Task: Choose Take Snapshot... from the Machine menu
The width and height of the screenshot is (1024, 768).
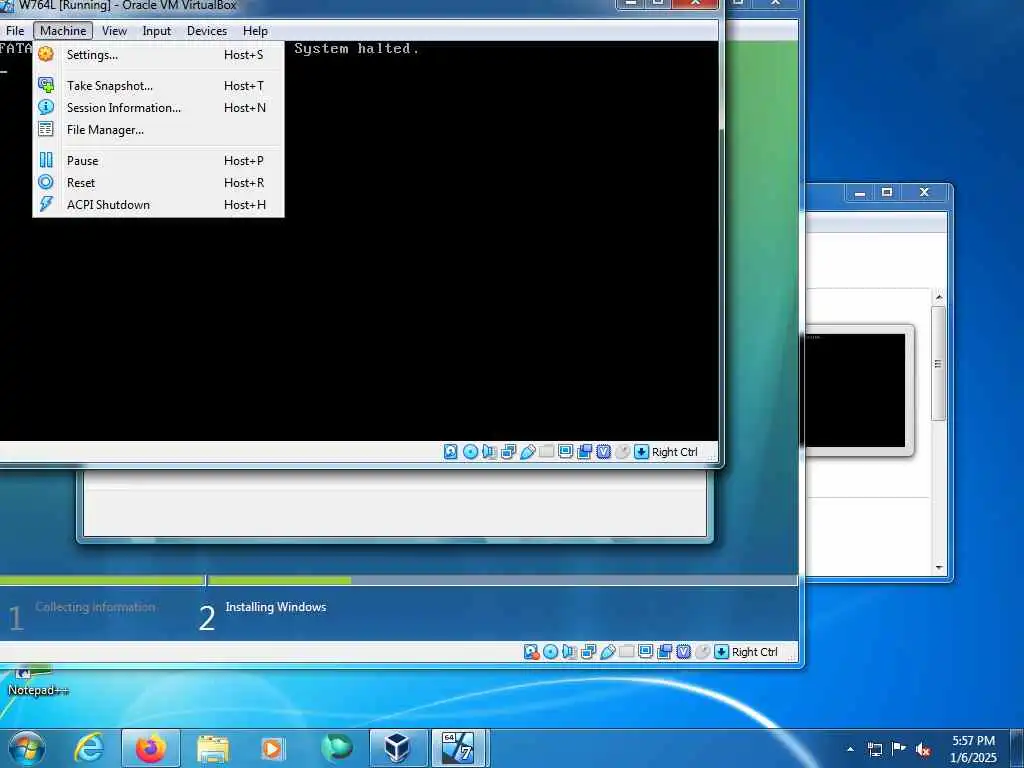Action: pos(158,86)
